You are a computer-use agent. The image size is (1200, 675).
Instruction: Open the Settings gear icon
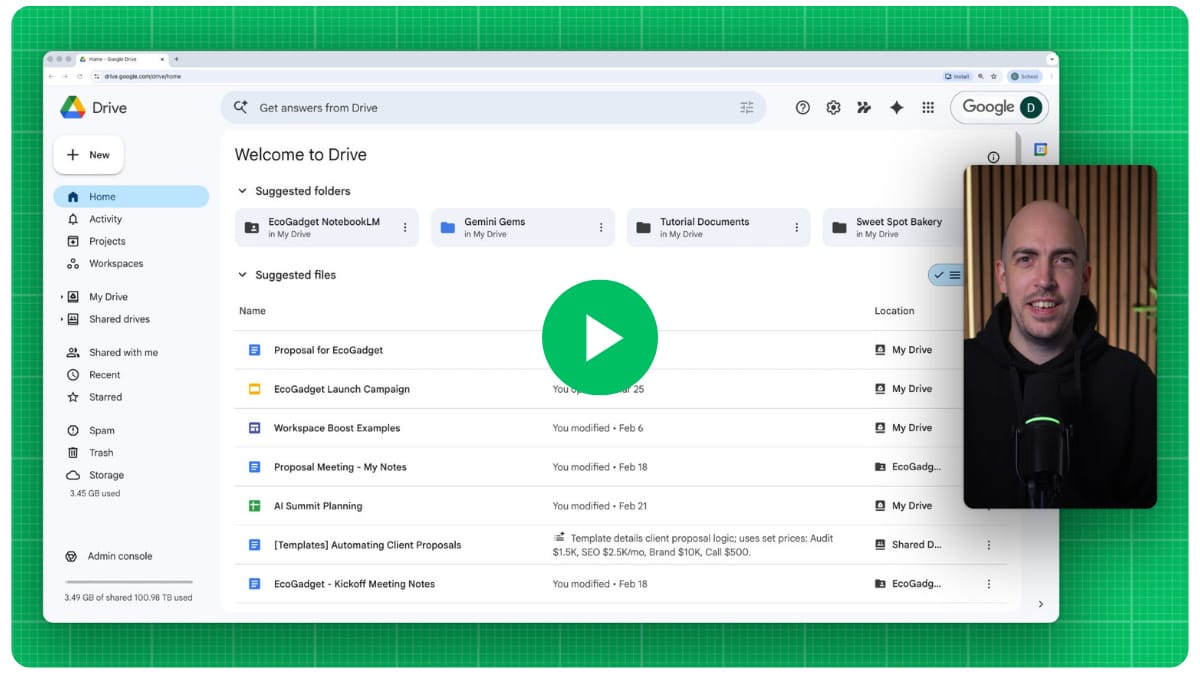(x=833, y=108)
